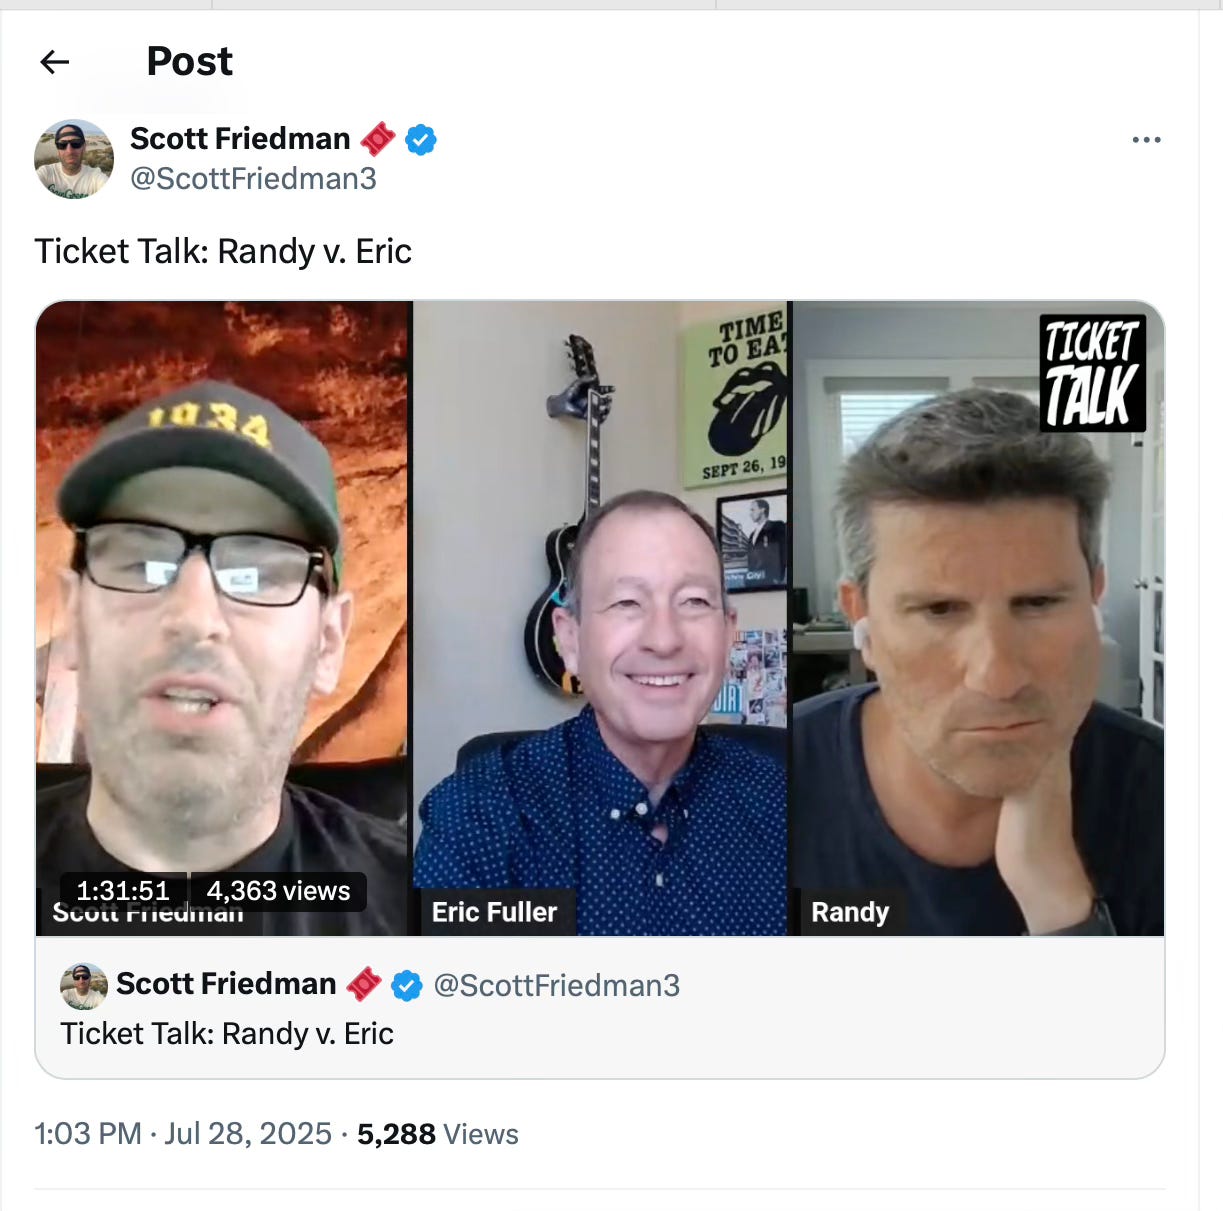The height and width of the screenshot is (1211, 1223).
Task: Click the small avatar in quoted post
Action: [84, 986]
